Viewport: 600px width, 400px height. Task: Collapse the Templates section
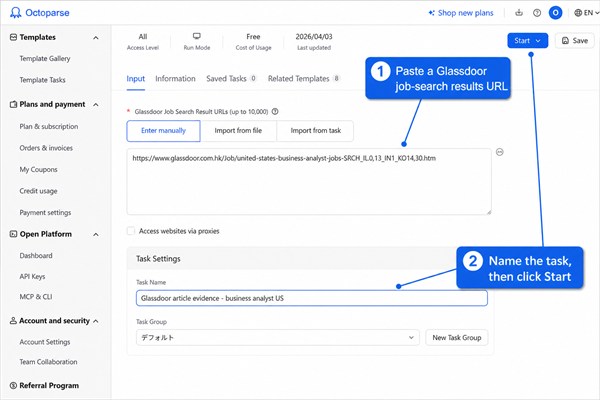(96, 38)
